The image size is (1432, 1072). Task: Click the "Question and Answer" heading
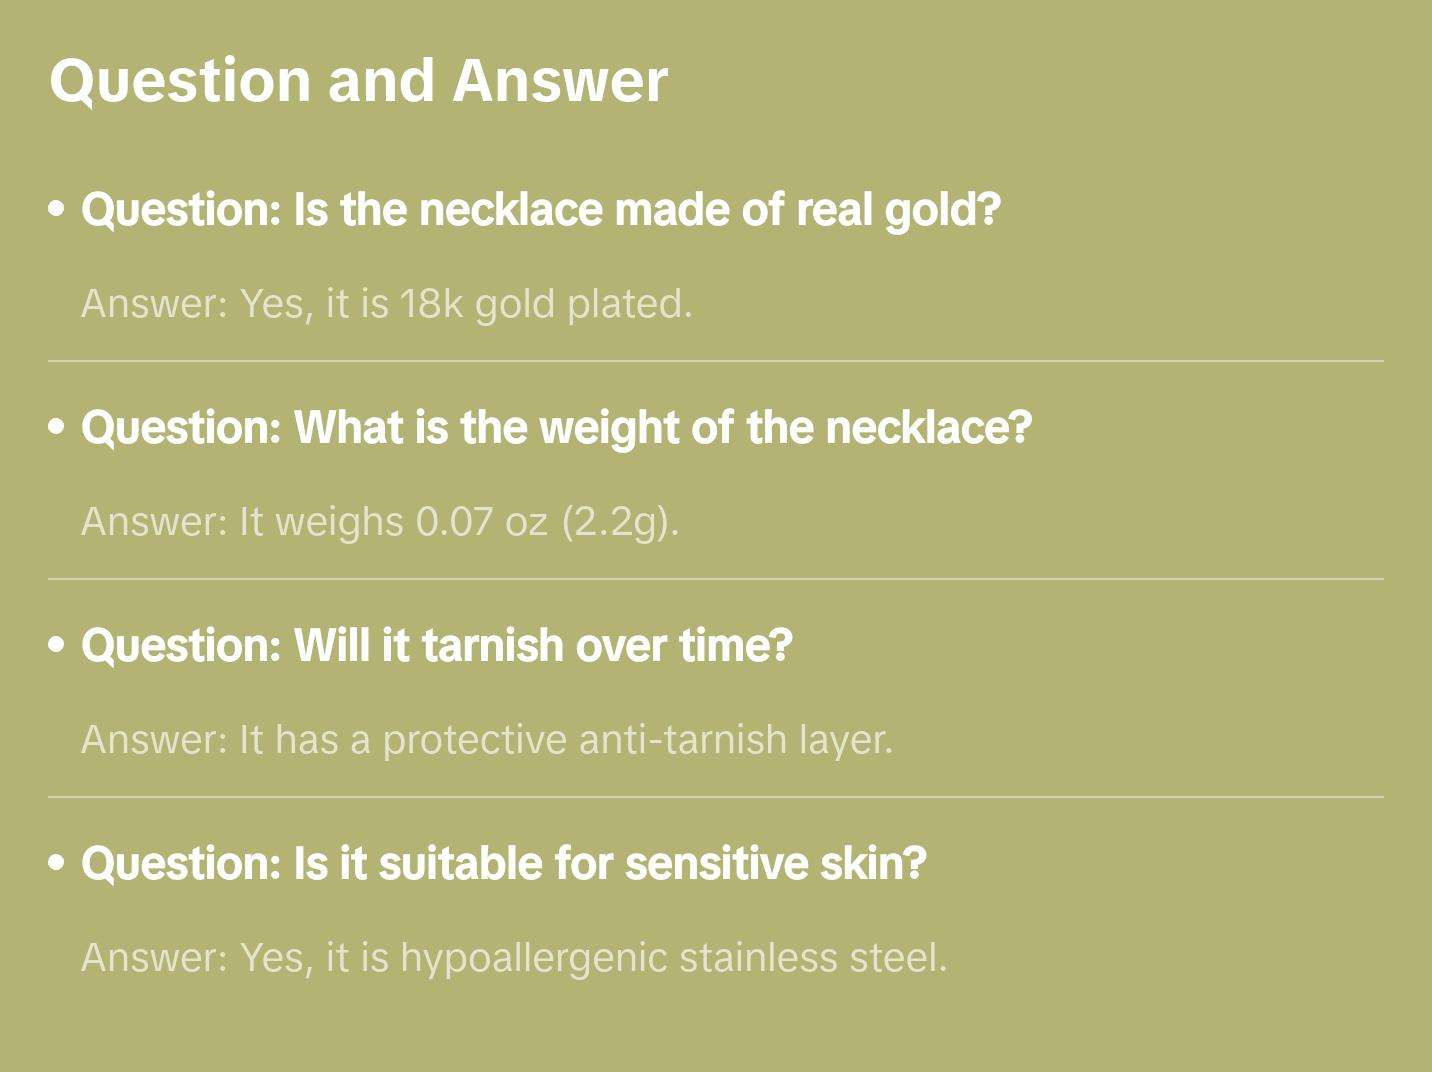click(358, 80)
